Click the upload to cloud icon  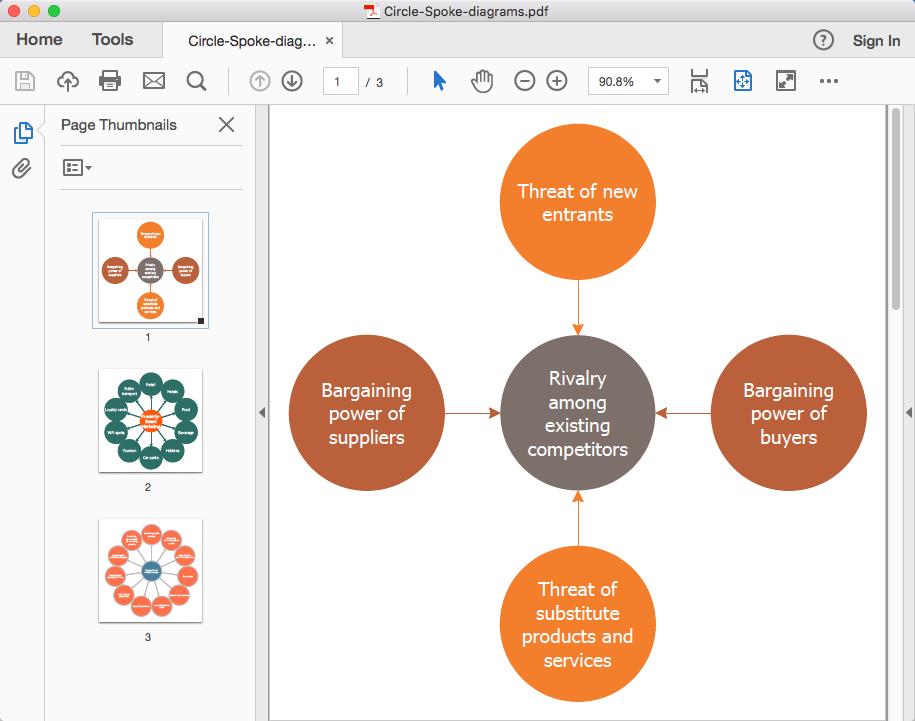(68, 81)
